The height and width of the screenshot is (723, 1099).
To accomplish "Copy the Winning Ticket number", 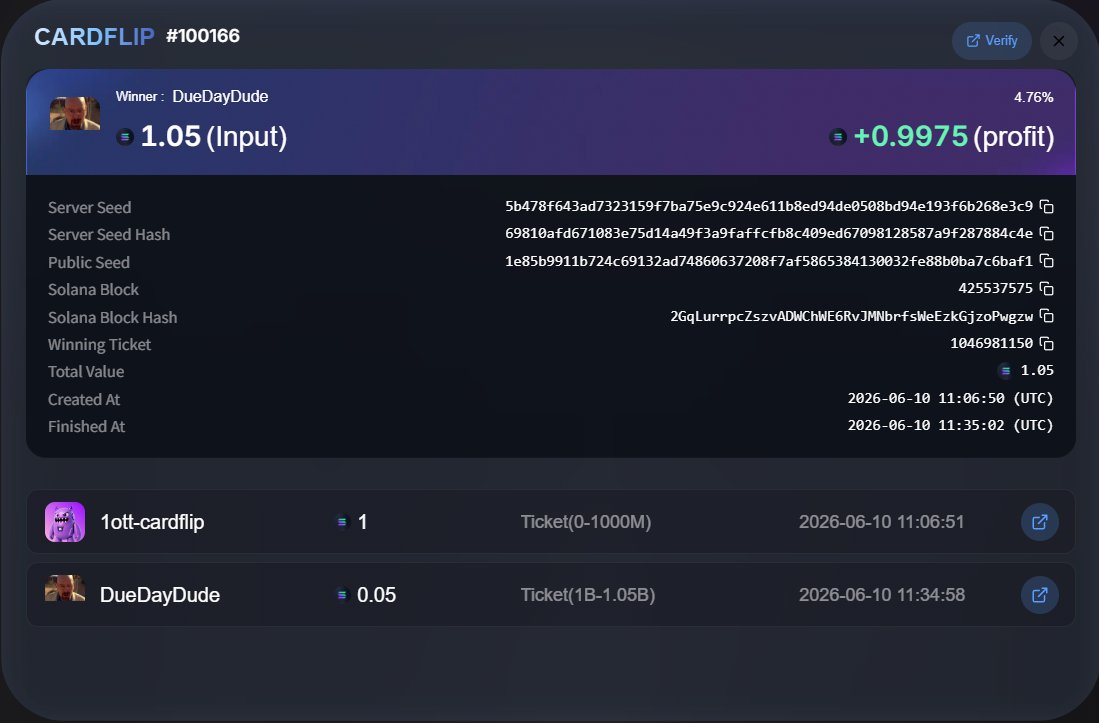I will [x=1046, y=343].
